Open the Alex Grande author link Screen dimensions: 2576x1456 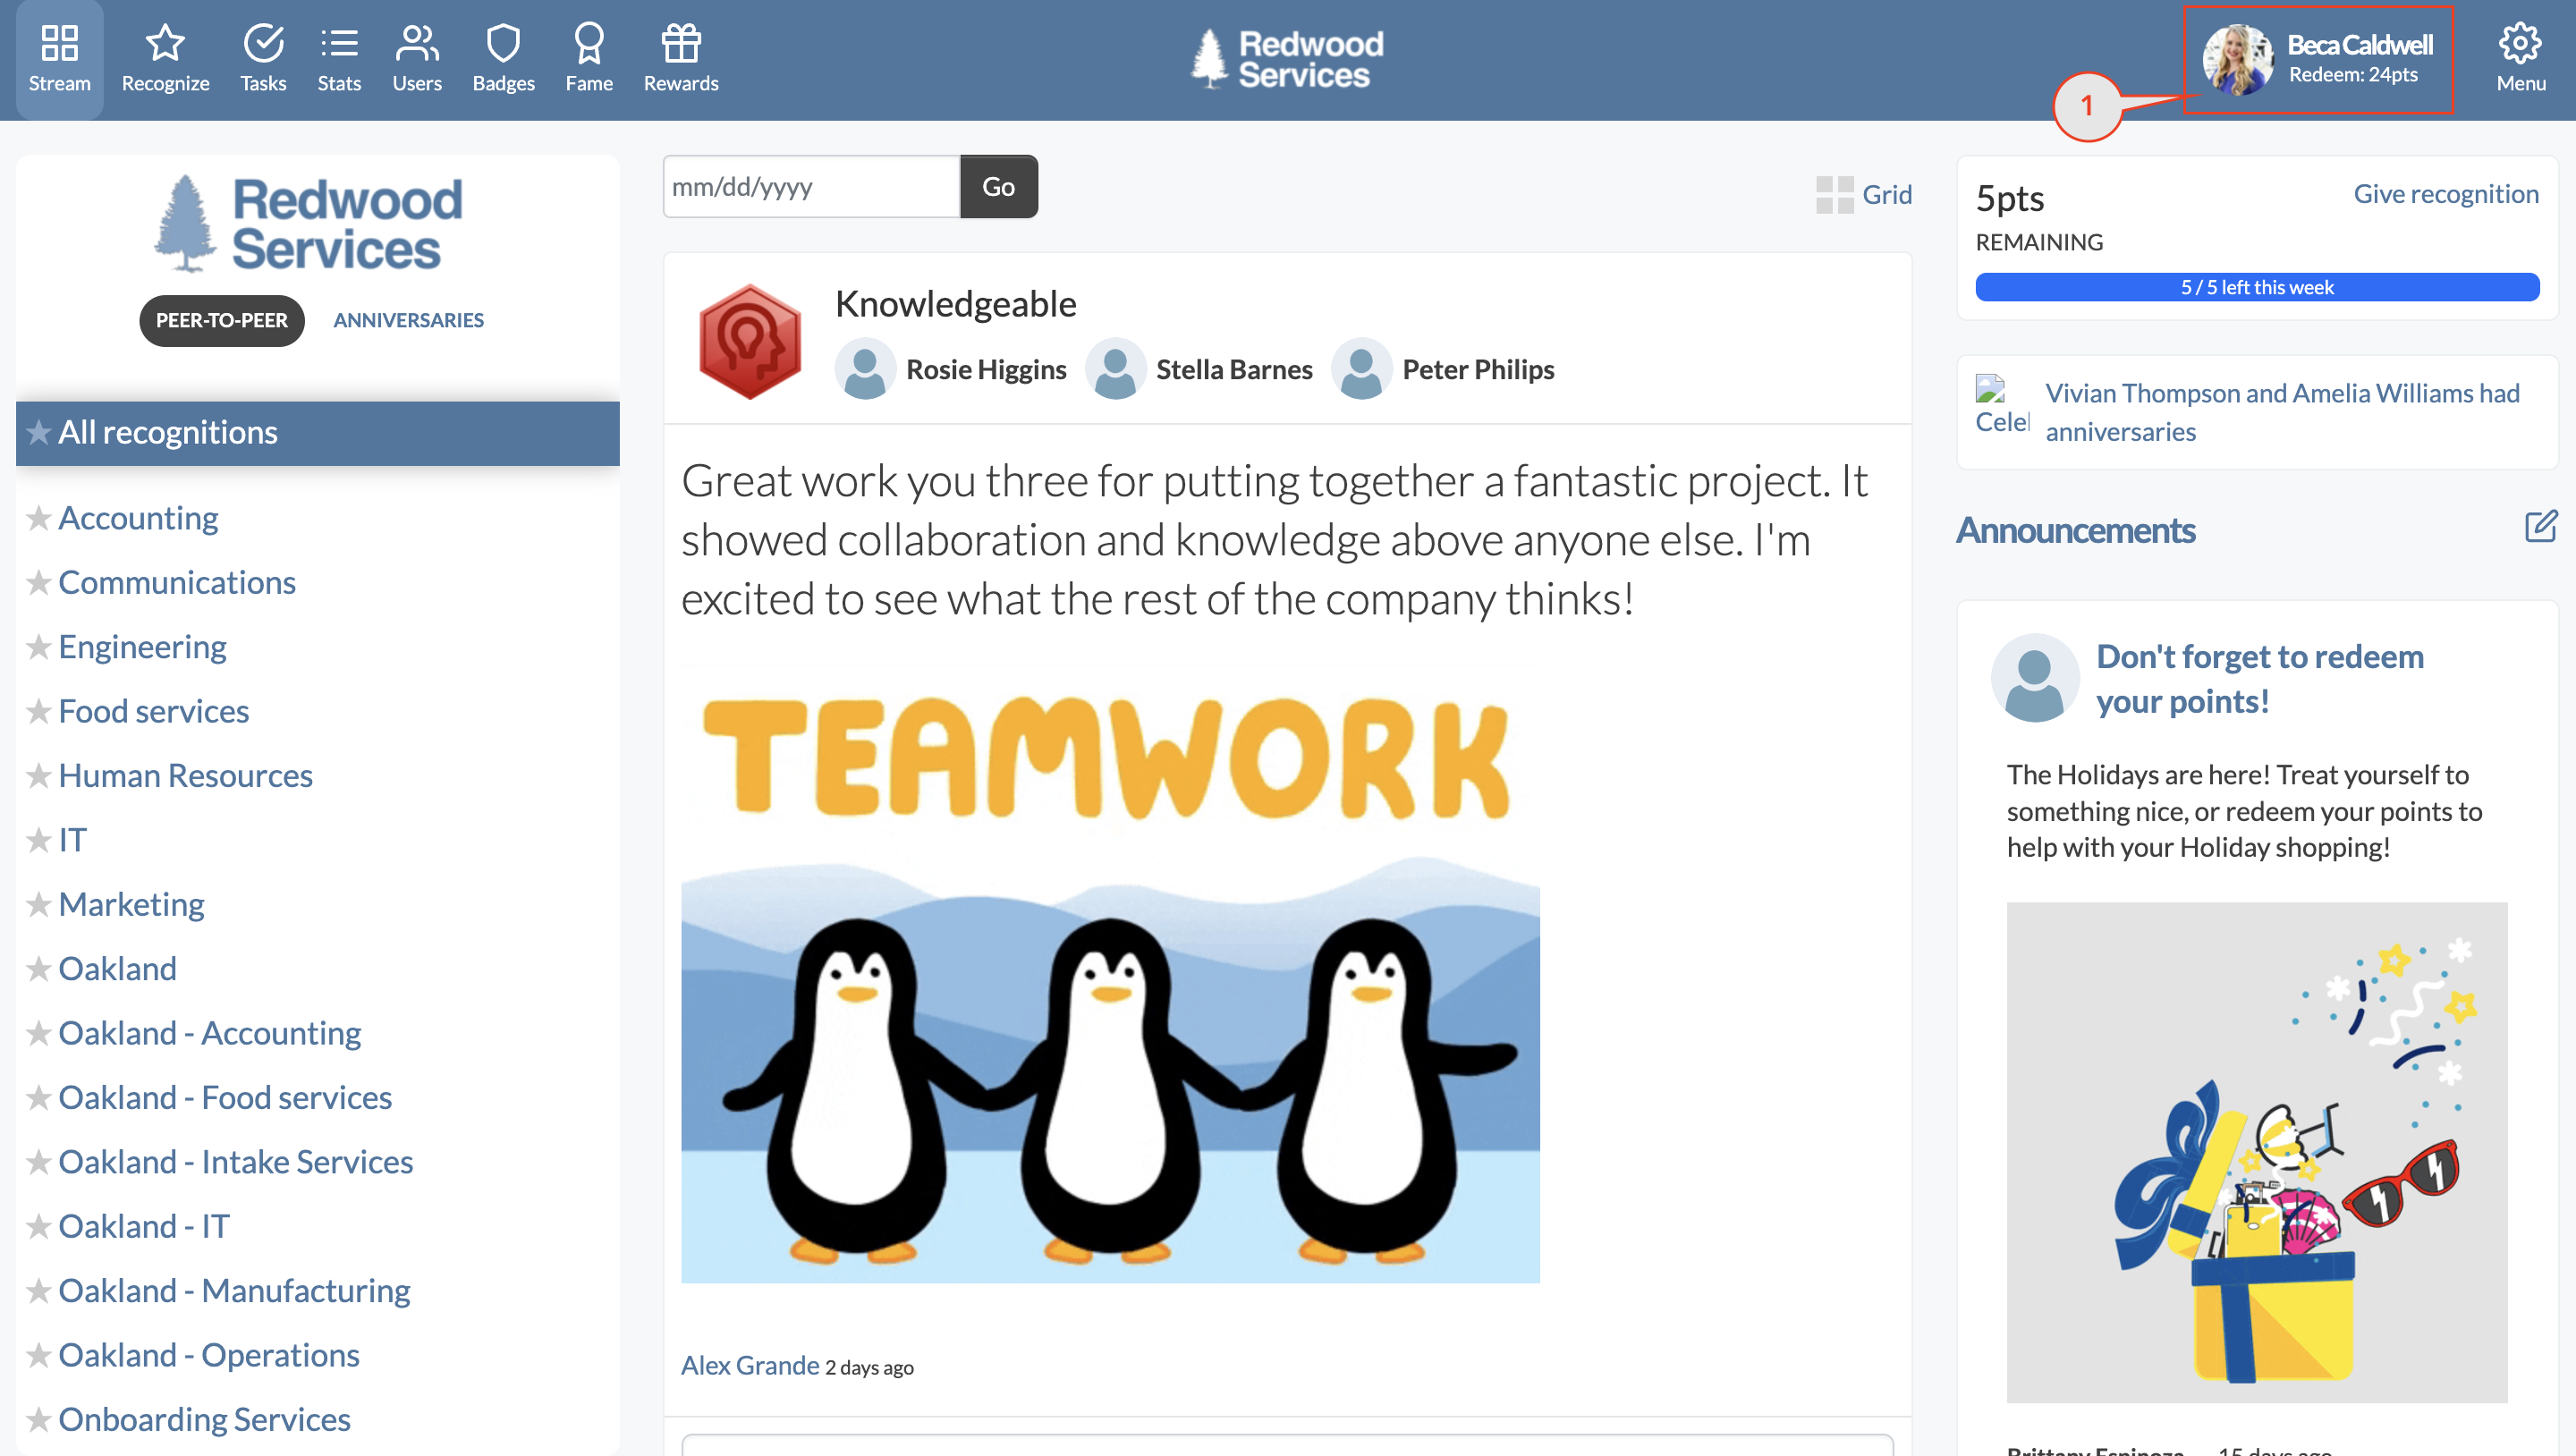[x=750, y=1365]
